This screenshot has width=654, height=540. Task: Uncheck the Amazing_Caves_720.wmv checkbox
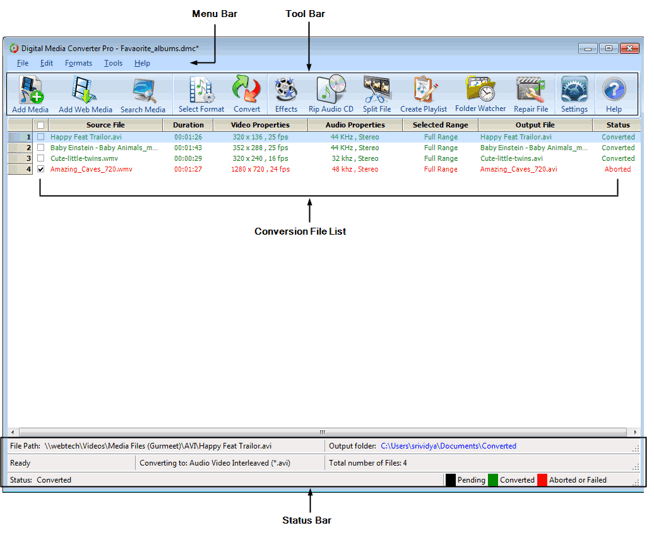pyautogui.click(x=41, y=170)
